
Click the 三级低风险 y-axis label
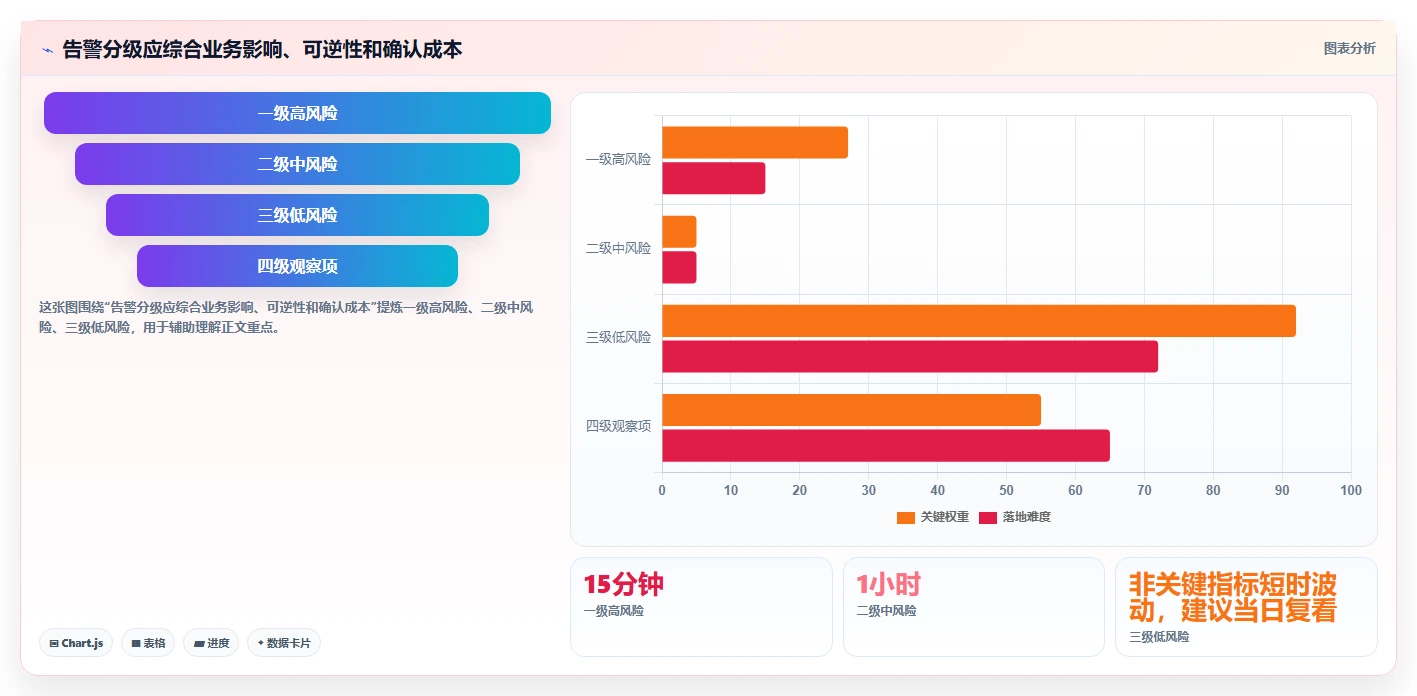(618, 337)
